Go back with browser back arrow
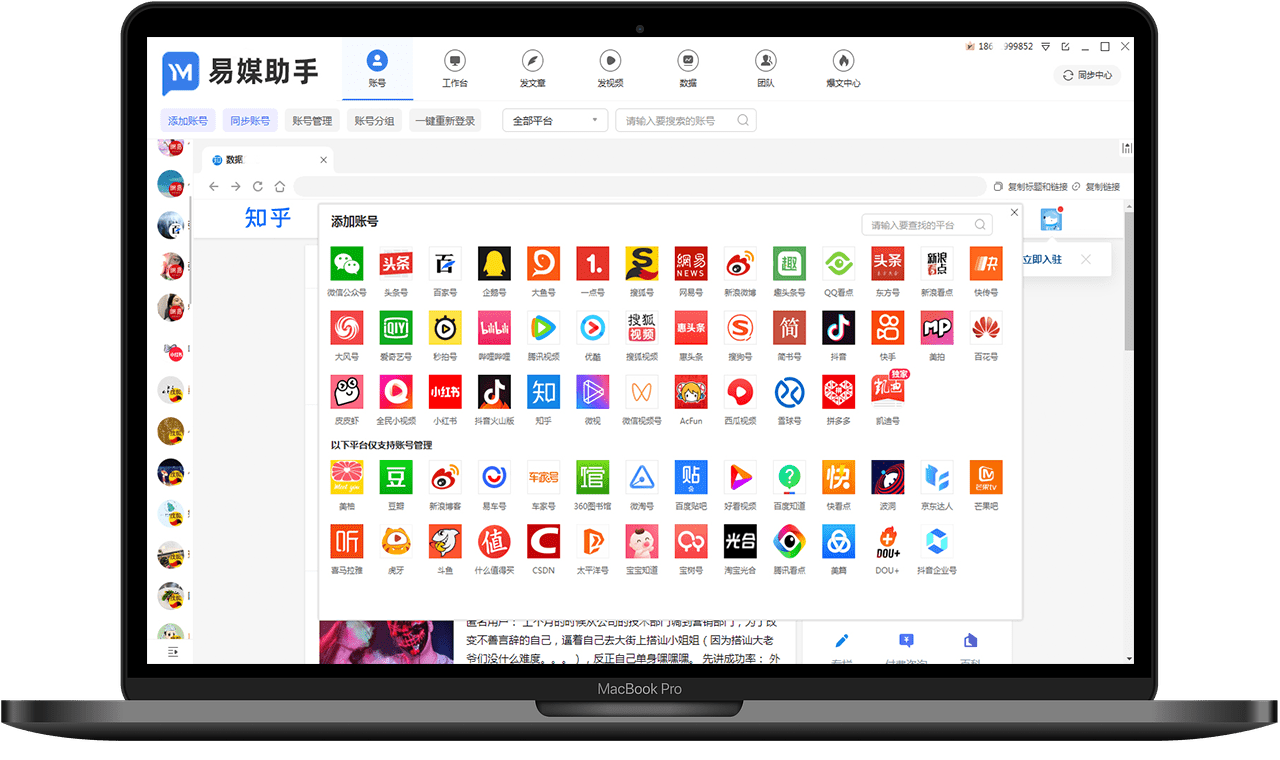The width and height of the screenshot is (1280, 760). (213, 187)
